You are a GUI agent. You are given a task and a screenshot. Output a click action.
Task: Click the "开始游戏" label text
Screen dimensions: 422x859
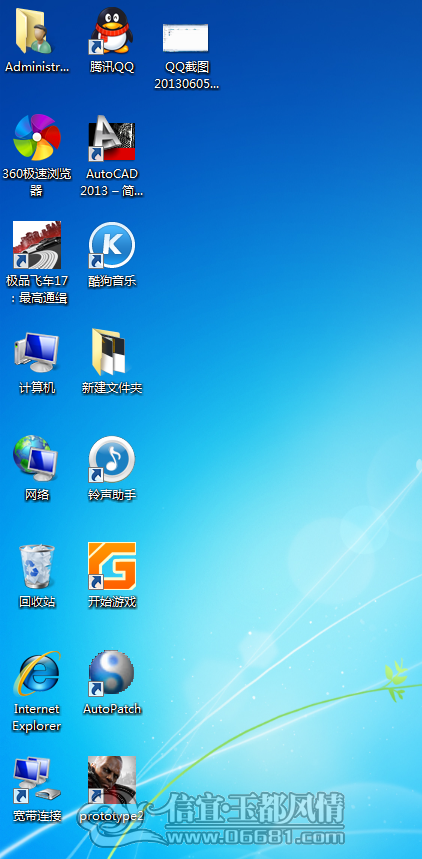pos(112,602)
